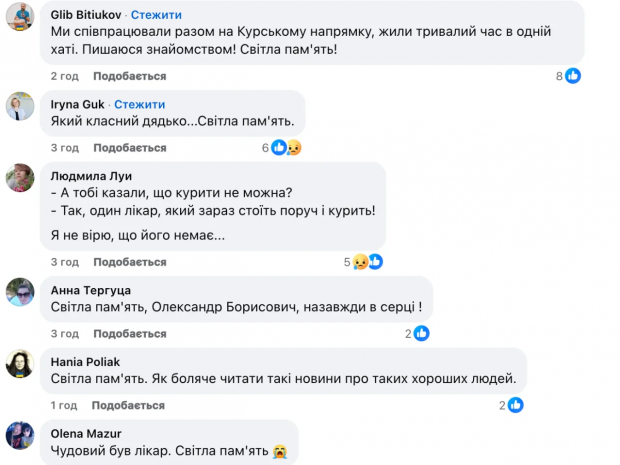The width and height of the screenshot is (620, 465).
Task: Click Подобається under Анна Тергуца's comment
Action: tap(129, 333)
